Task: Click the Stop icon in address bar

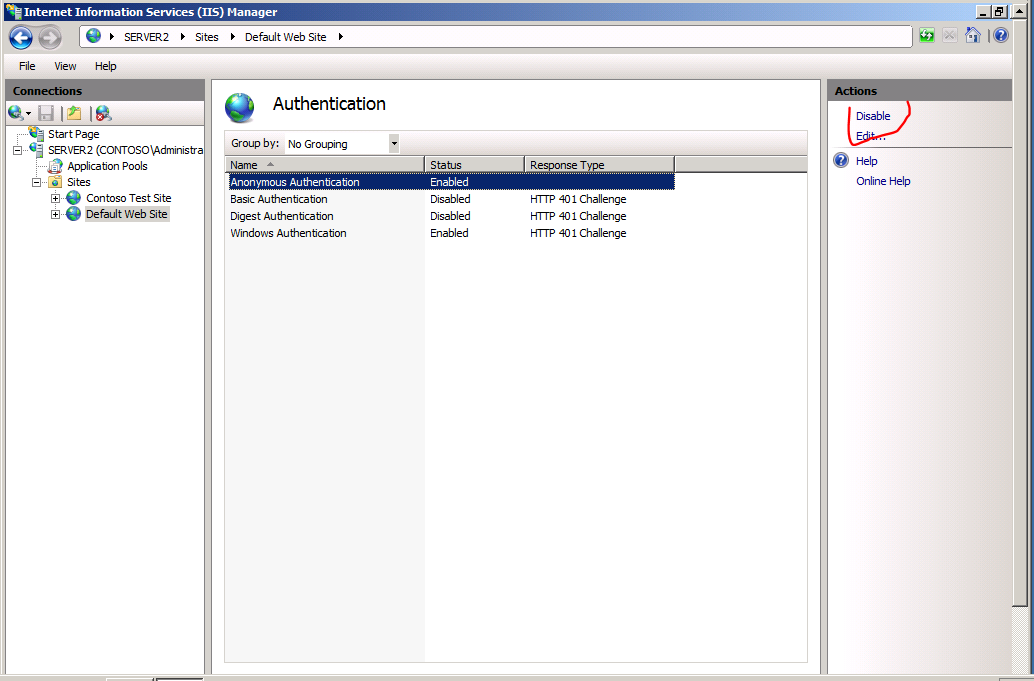Action: 950,36
